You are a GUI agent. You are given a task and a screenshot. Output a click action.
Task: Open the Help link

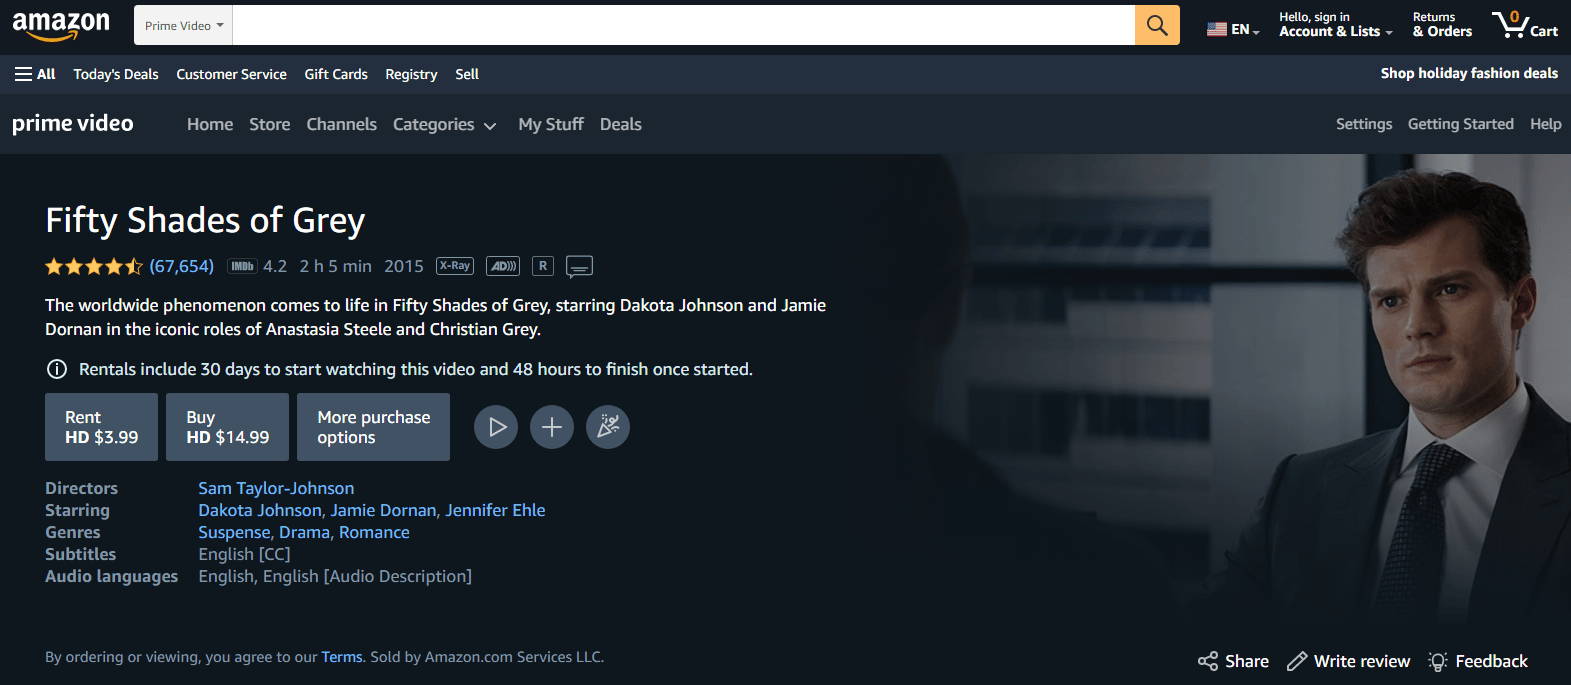[x=1546, y=124]
